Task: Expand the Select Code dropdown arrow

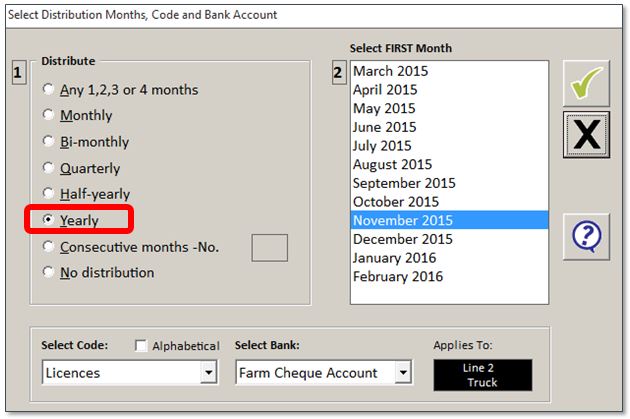Action: pos(209,372)
